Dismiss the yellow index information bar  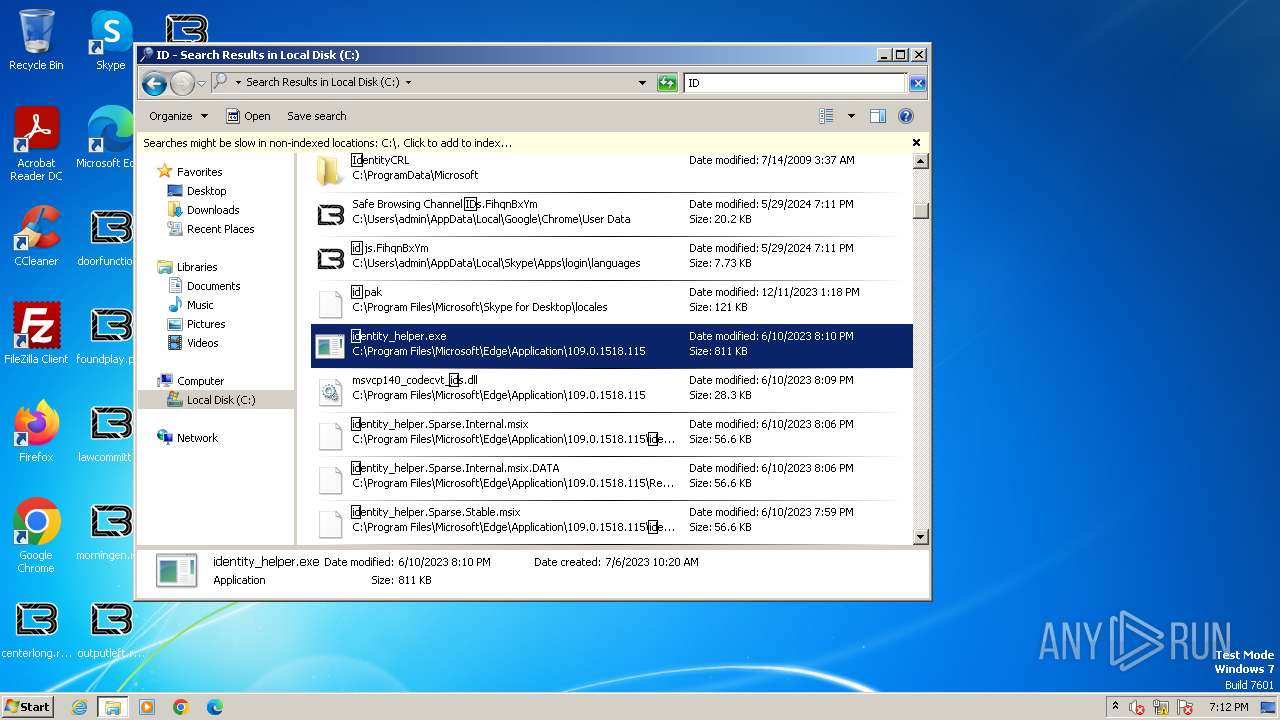916,143
